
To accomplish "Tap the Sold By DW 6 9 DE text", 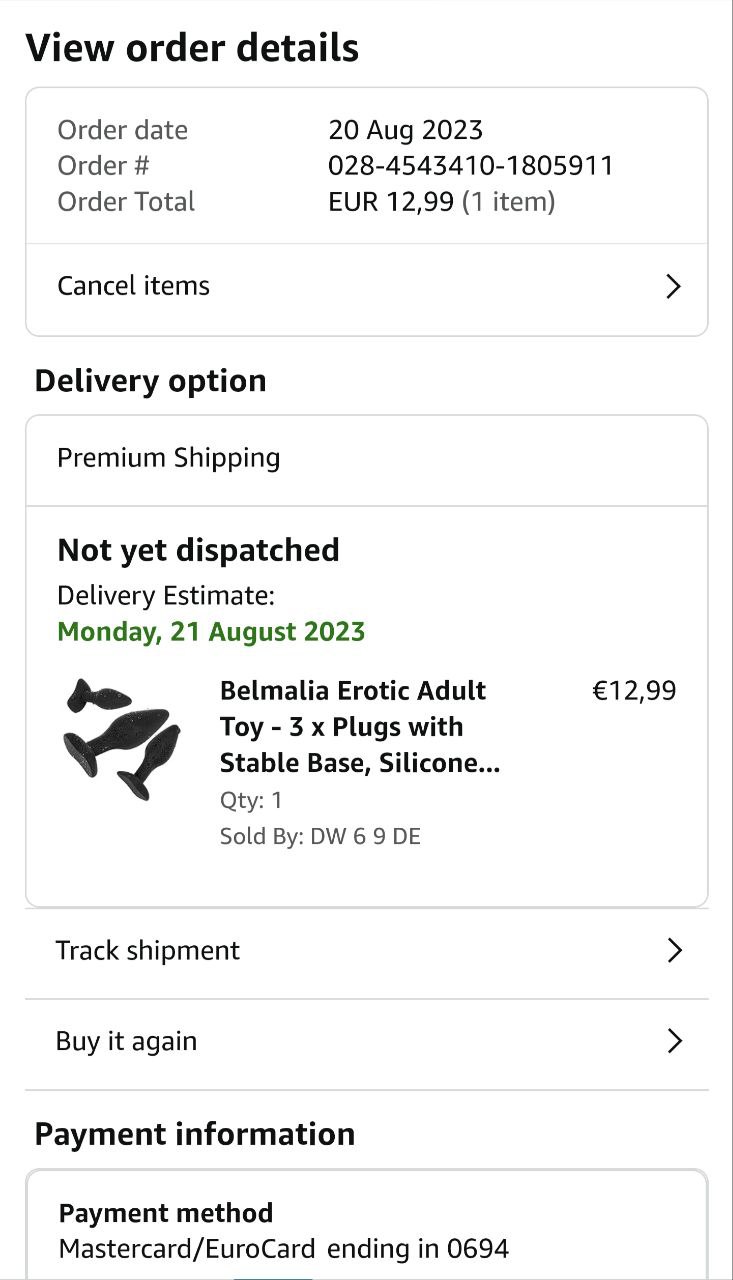I will (320, 837).
